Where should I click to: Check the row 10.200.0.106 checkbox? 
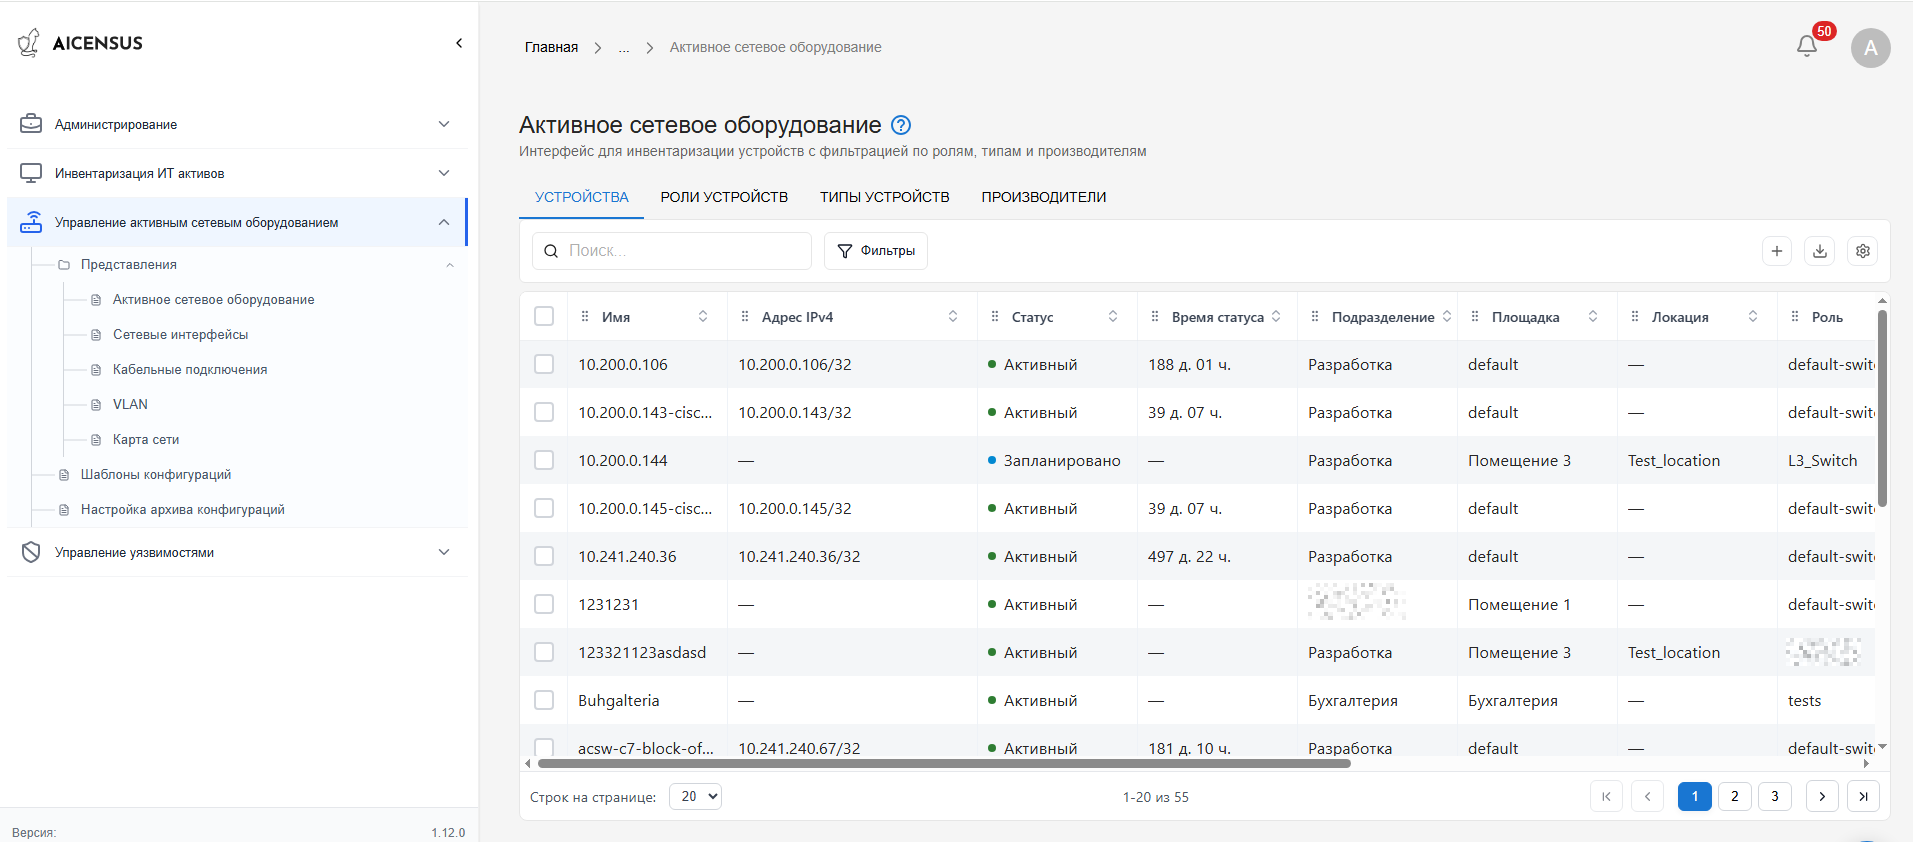(544, 364)
